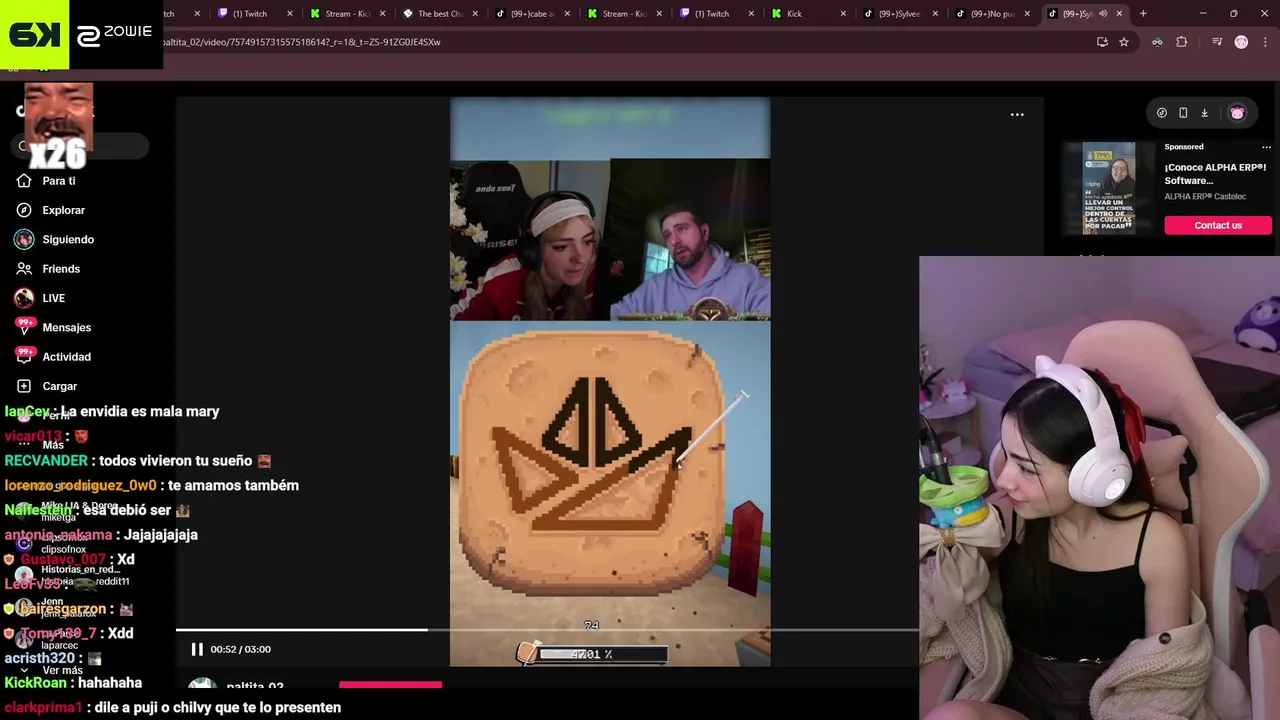Open a new browser tab
This screenshot has width=1280, height=720.
[x=1143, y=14]
